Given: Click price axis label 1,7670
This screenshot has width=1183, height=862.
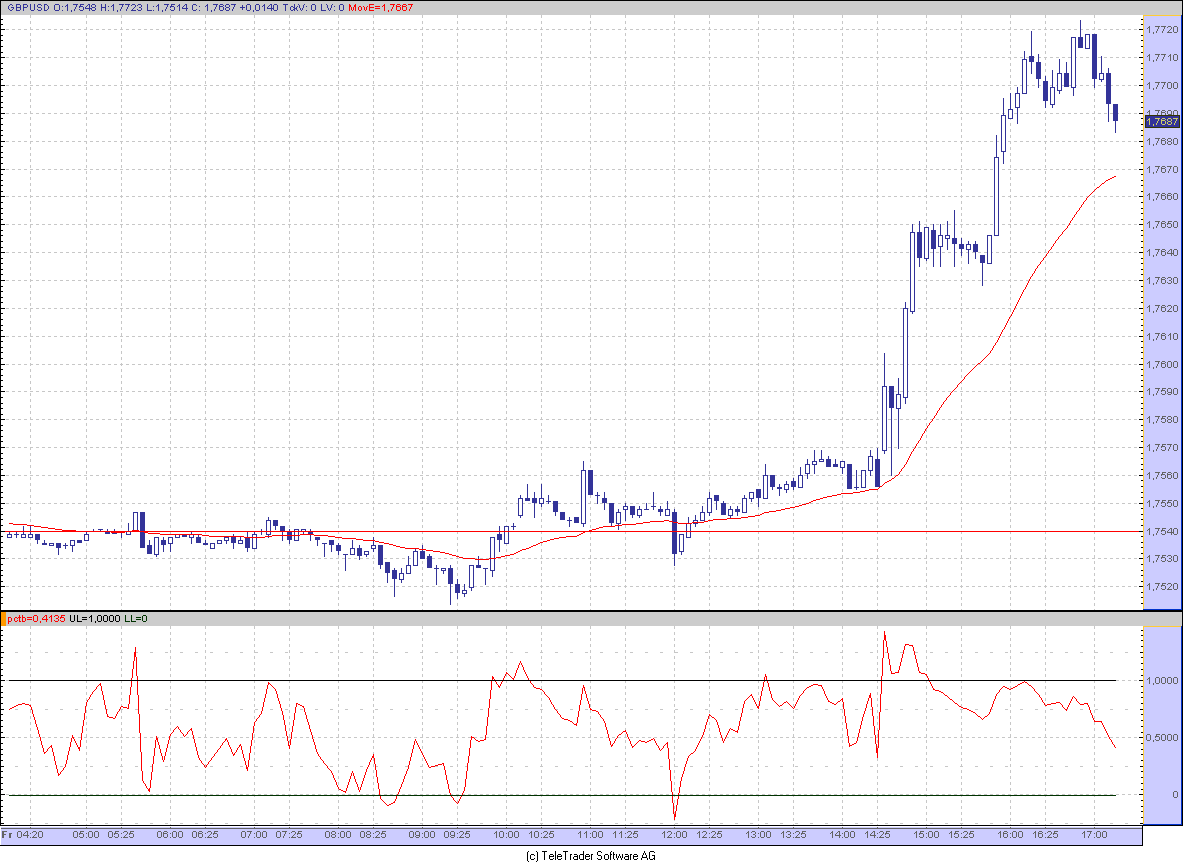Looking at the screenshot, I should (x=1162, y=169).
